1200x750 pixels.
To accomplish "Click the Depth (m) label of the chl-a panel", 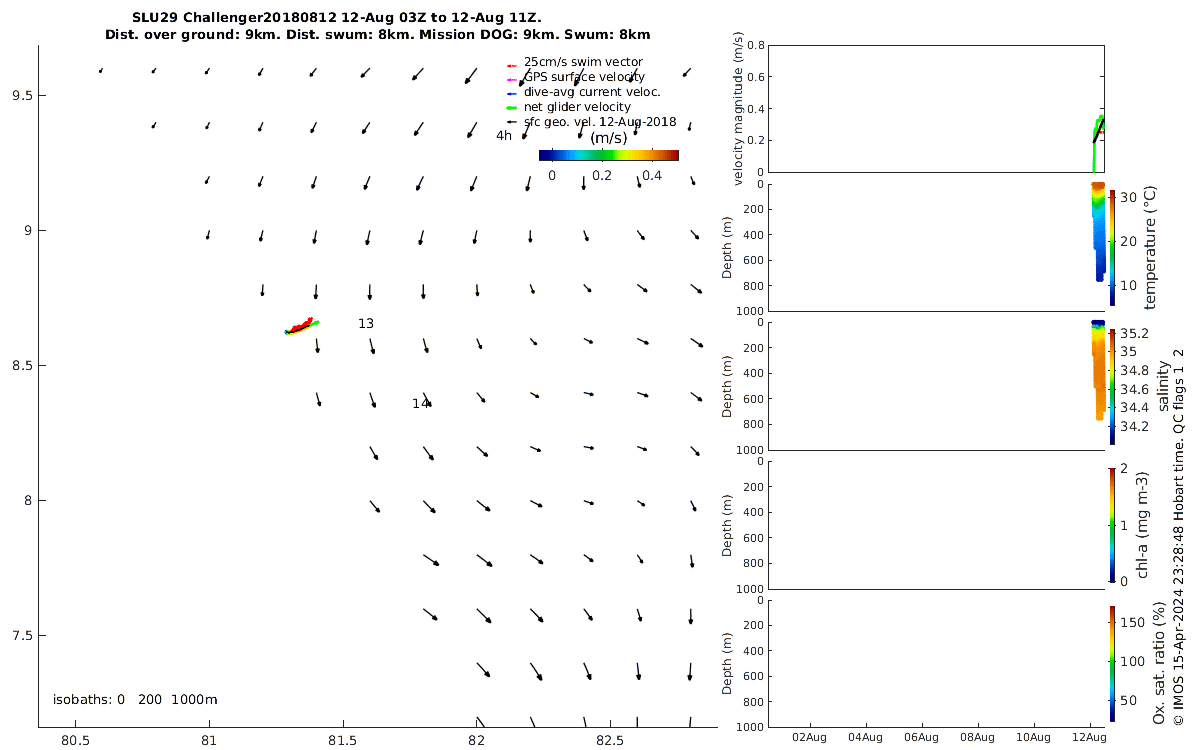I will point(729,525).
